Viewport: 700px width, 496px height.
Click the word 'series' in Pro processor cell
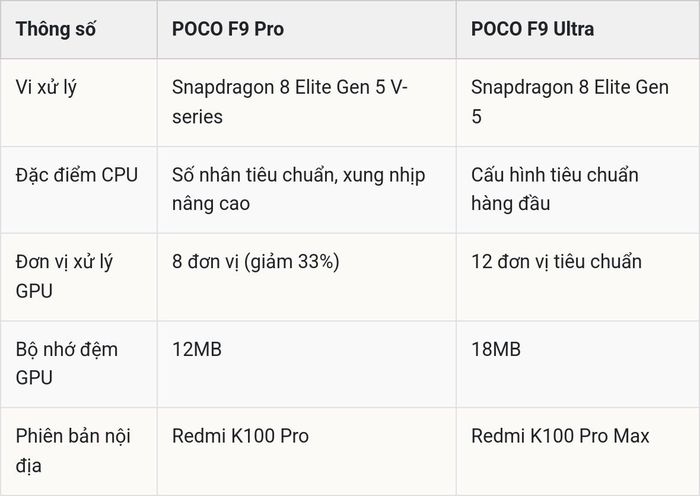[197, 117]
